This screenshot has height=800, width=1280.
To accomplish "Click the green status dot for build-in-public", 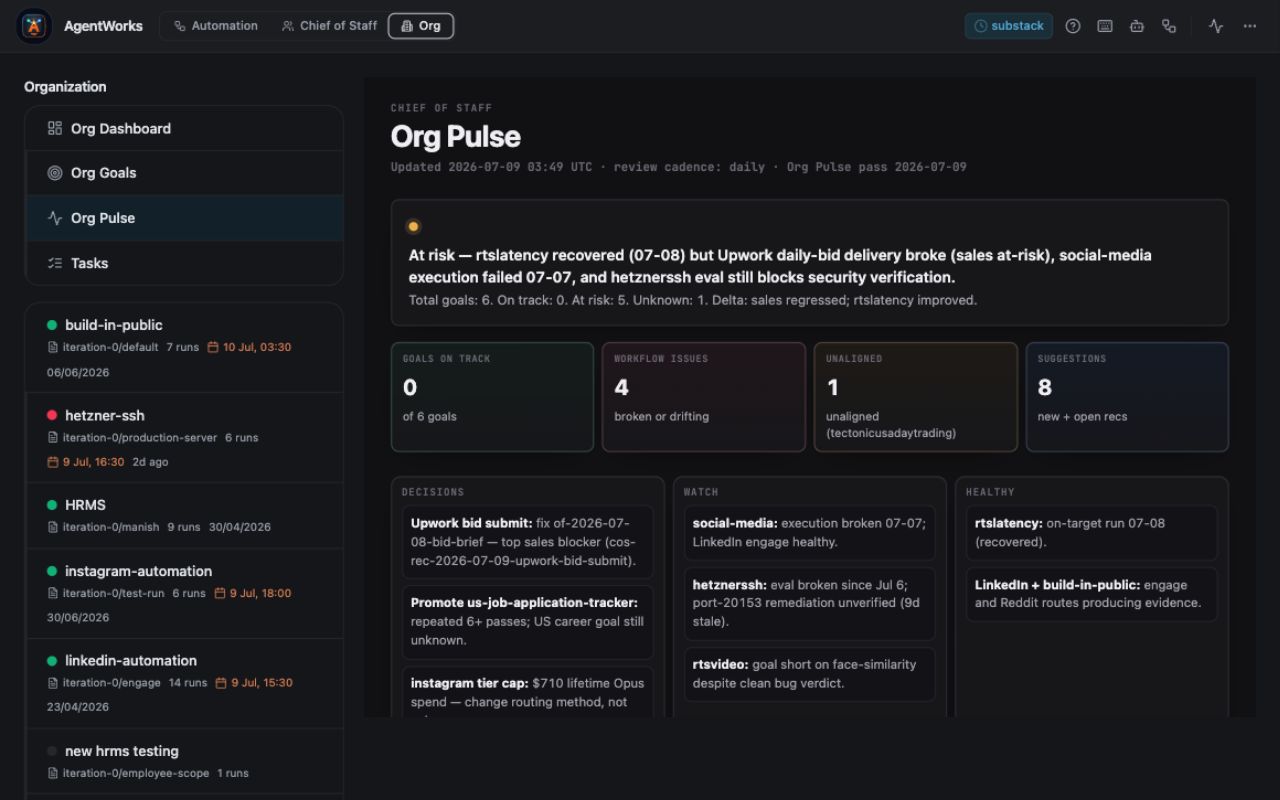I will coord(52,325).
